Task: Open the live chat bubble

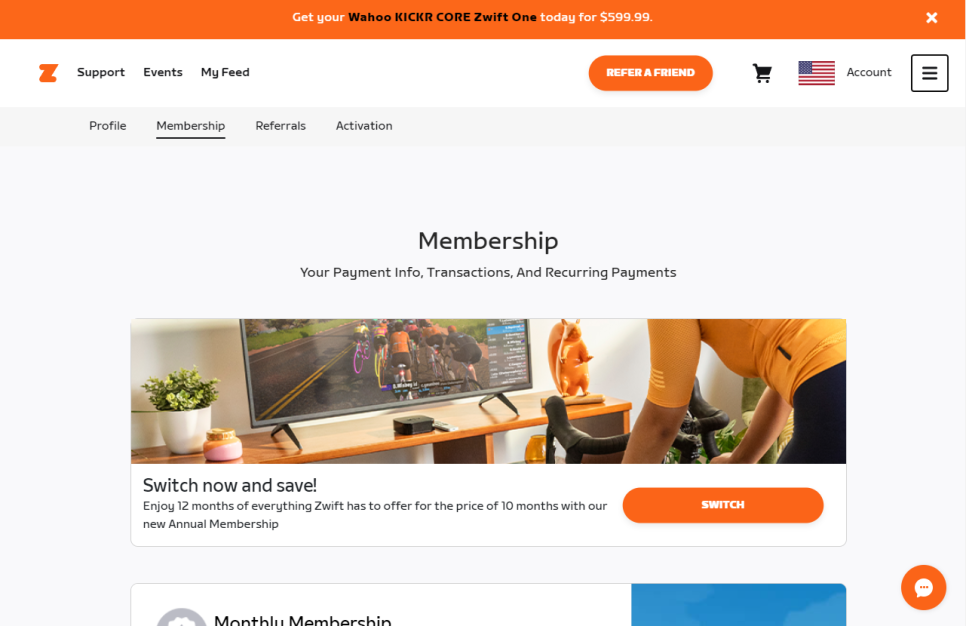Action: [923, 587]
